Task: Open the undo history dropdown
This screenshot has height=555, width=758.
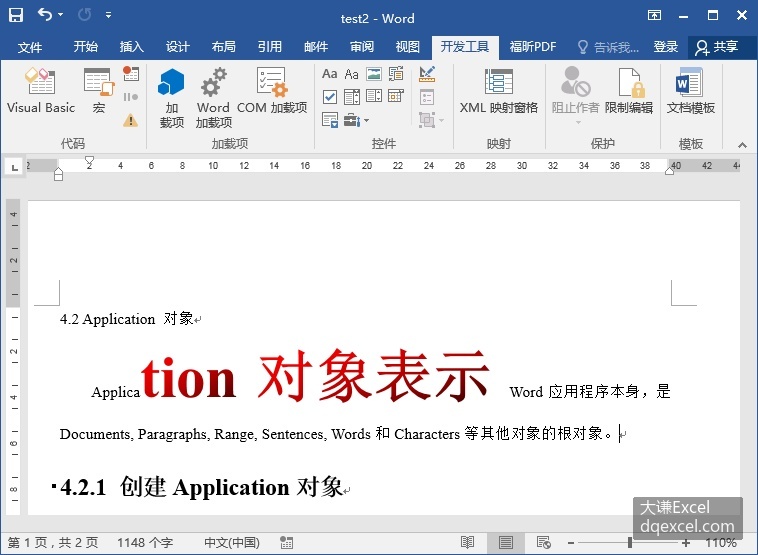Action: click(x=61, y=15)
